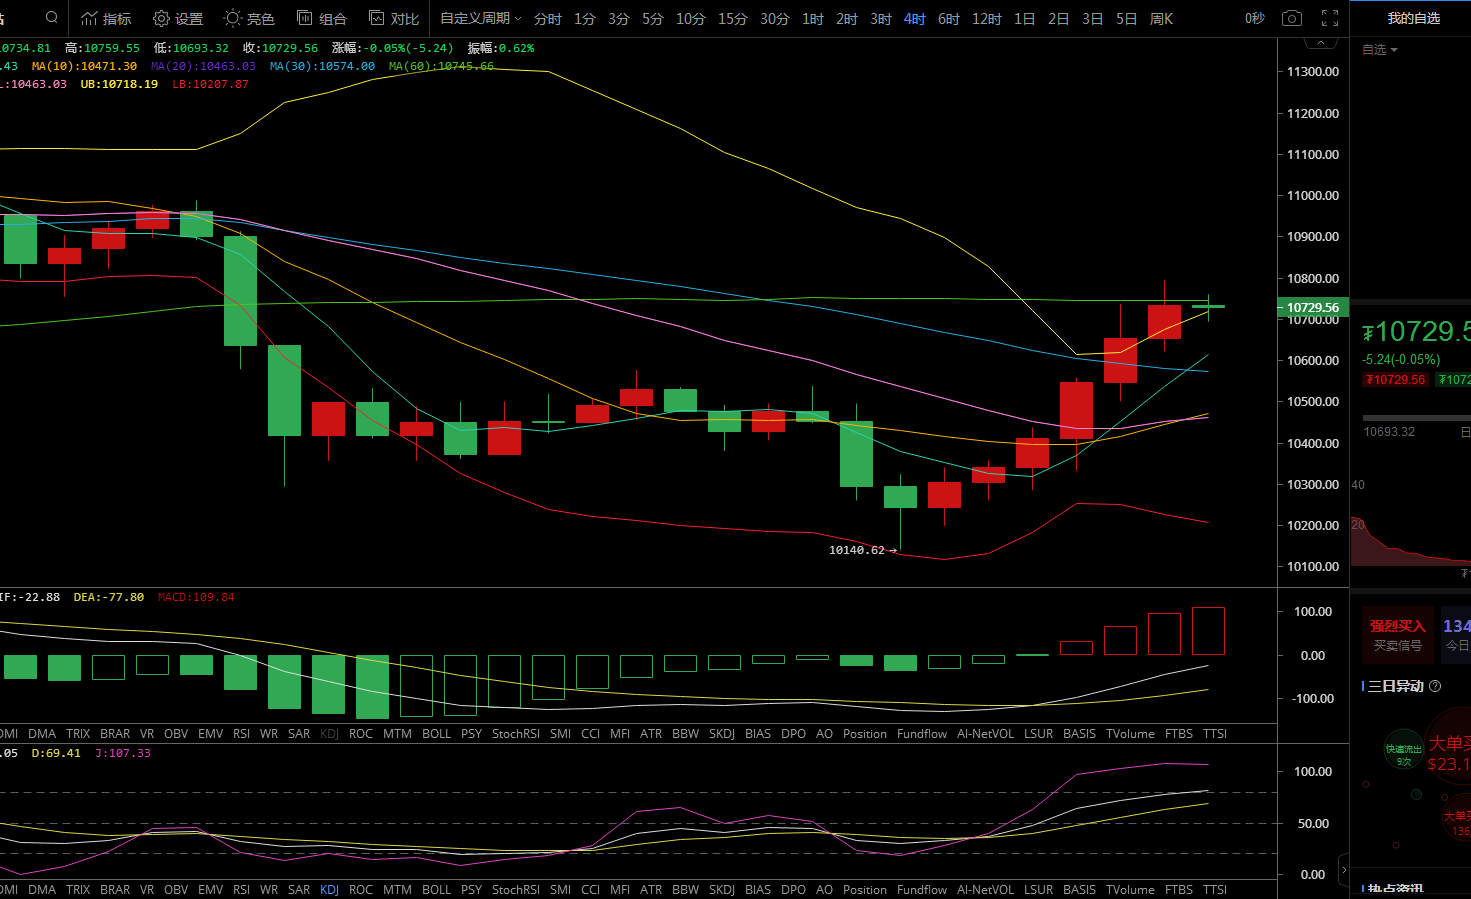Select the 3日 timeframe
The height and width of the screenshot is (899, 1471).
coord(1093,18)
